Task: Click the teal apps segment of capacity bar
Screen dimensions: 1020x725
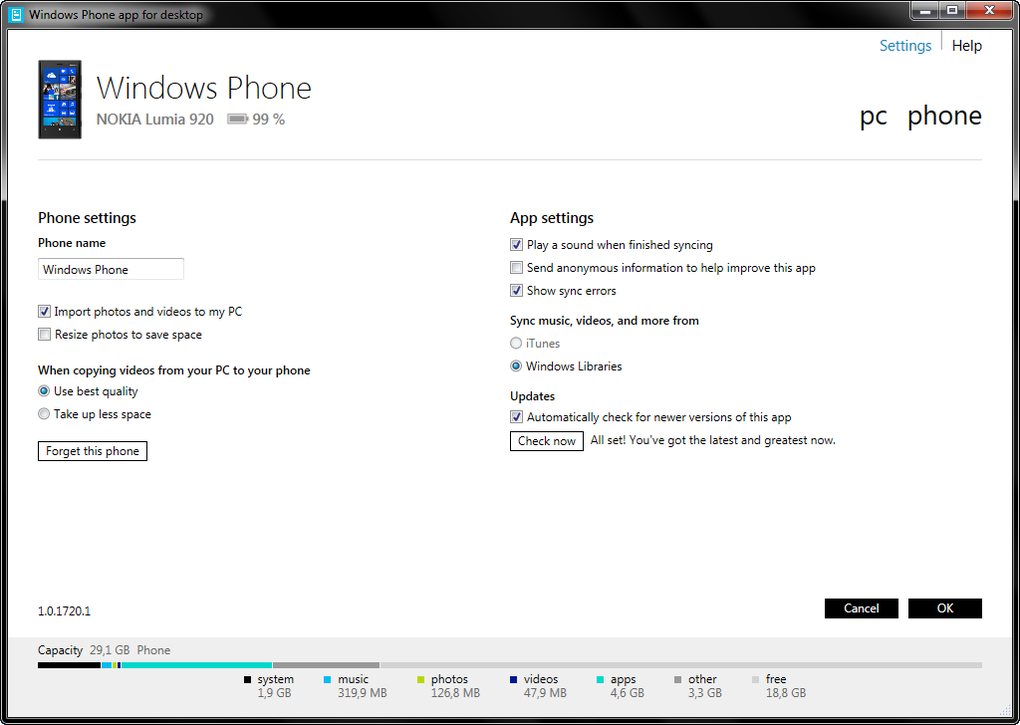Action: (196, 665)
